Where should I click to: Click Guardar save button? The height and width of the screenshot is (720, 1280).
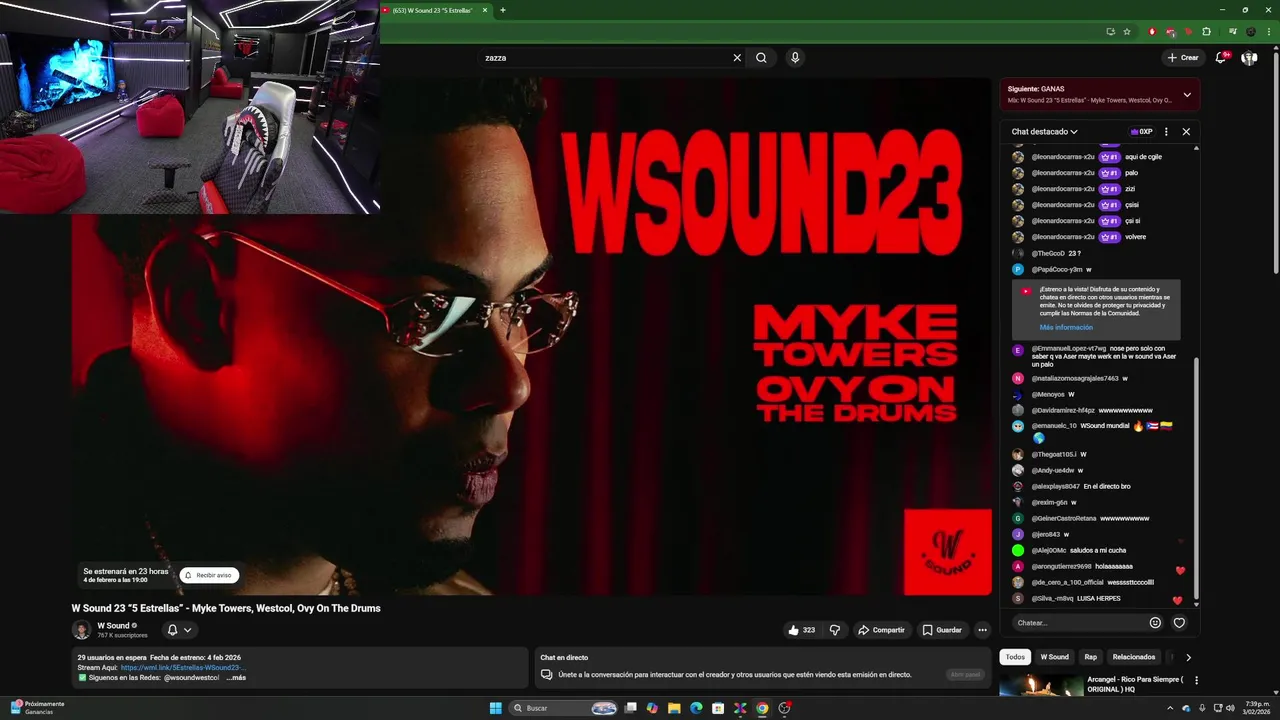(942, 630)
